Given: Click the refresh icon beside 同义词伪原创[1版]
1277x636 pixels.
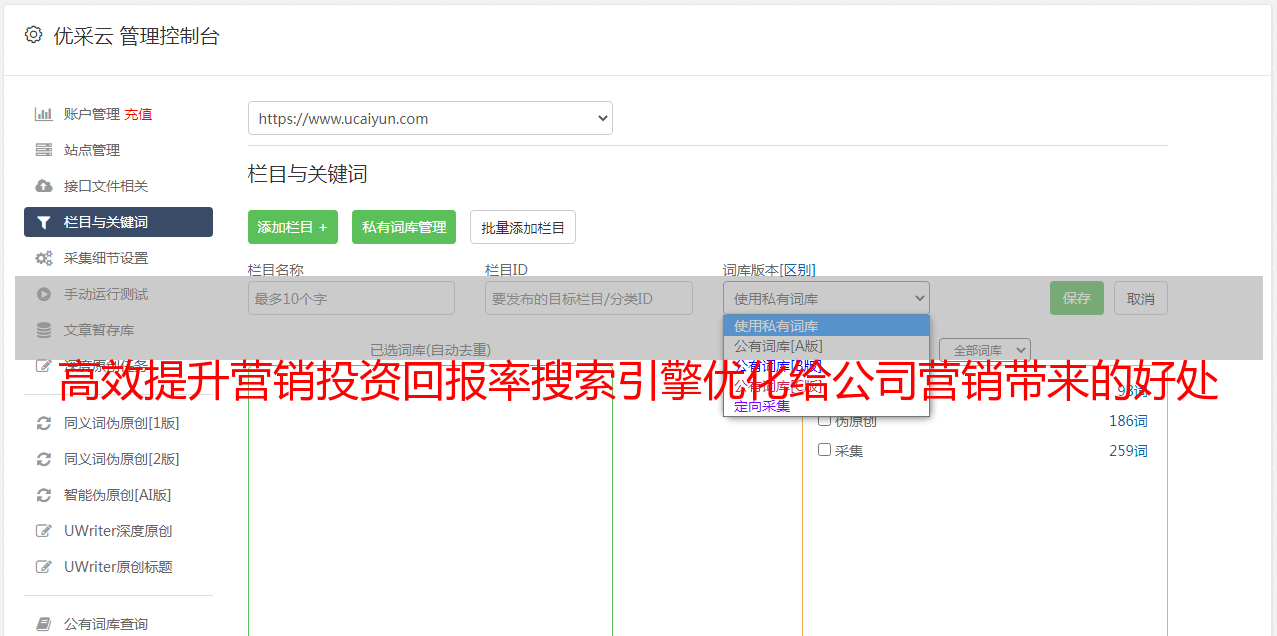Looking at the screenshot, I should point(44,423).
